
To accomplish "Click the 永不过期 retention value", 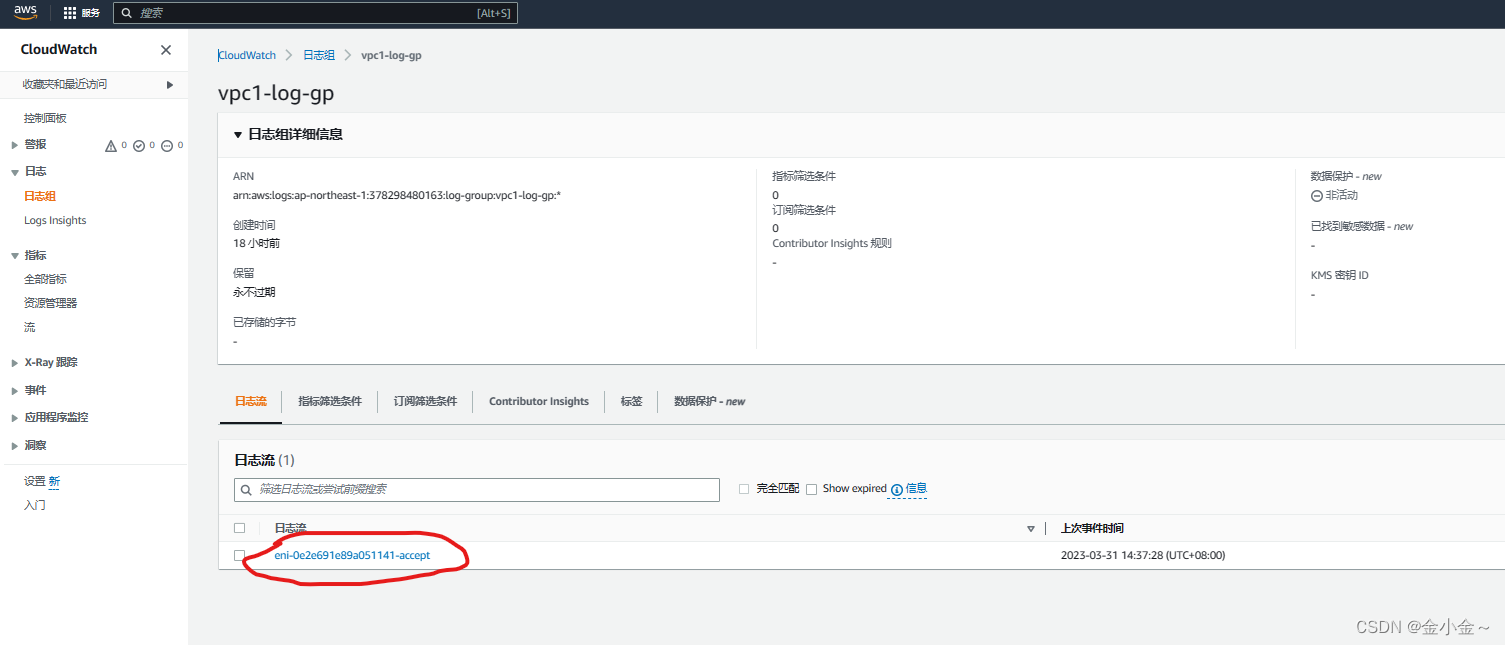I will [254, 292].
